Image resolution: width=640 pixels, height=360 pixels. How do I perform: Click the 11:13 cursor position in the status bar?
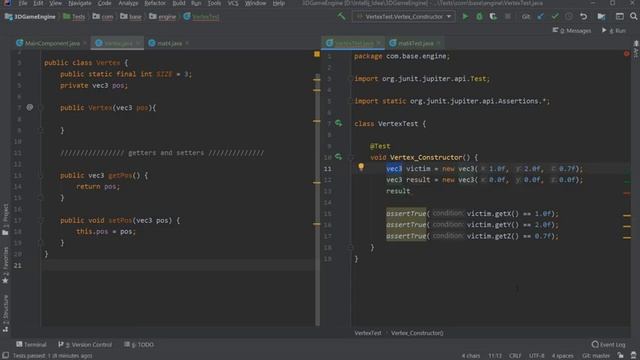[x=495, y=356]
